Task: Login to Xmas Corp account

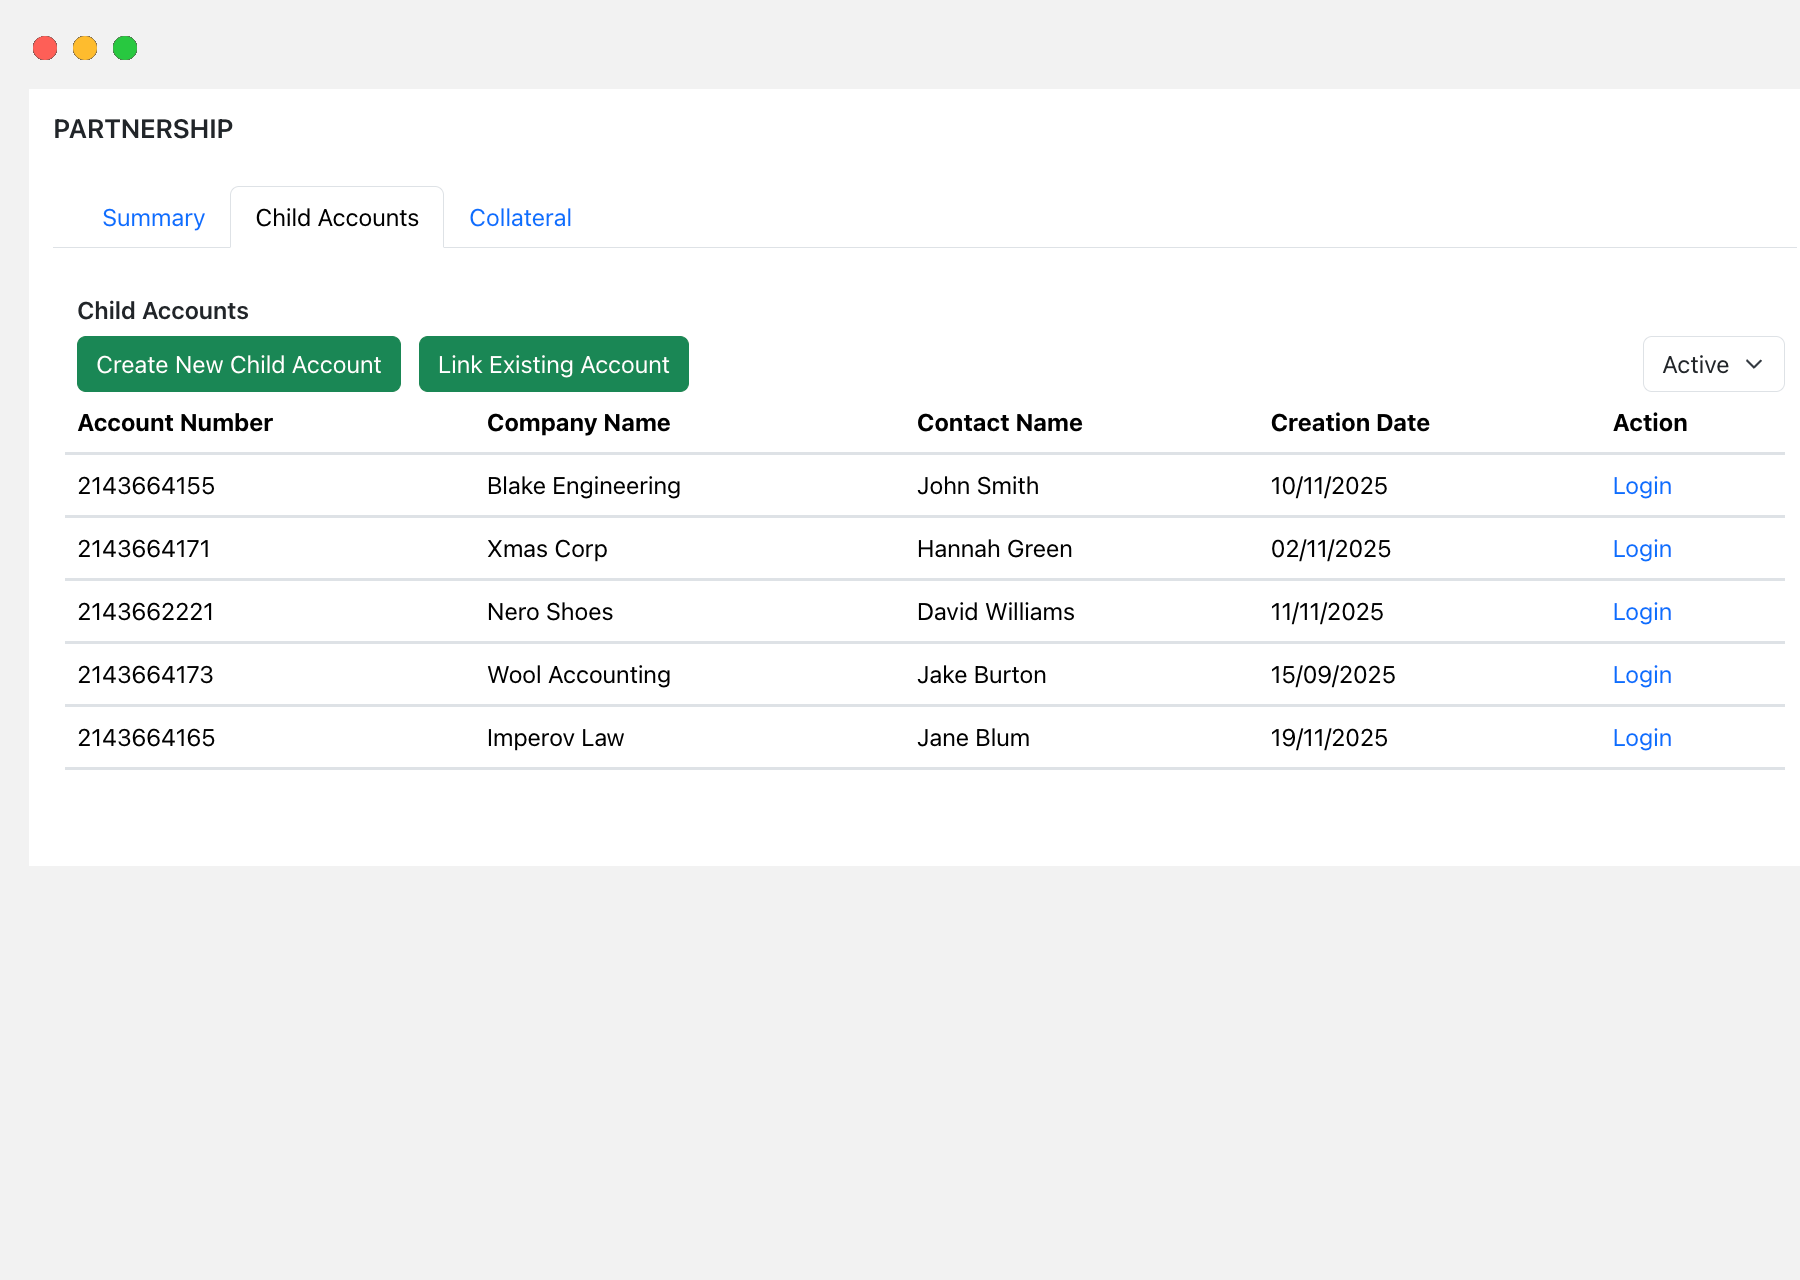Action: tap(1642, 549)
